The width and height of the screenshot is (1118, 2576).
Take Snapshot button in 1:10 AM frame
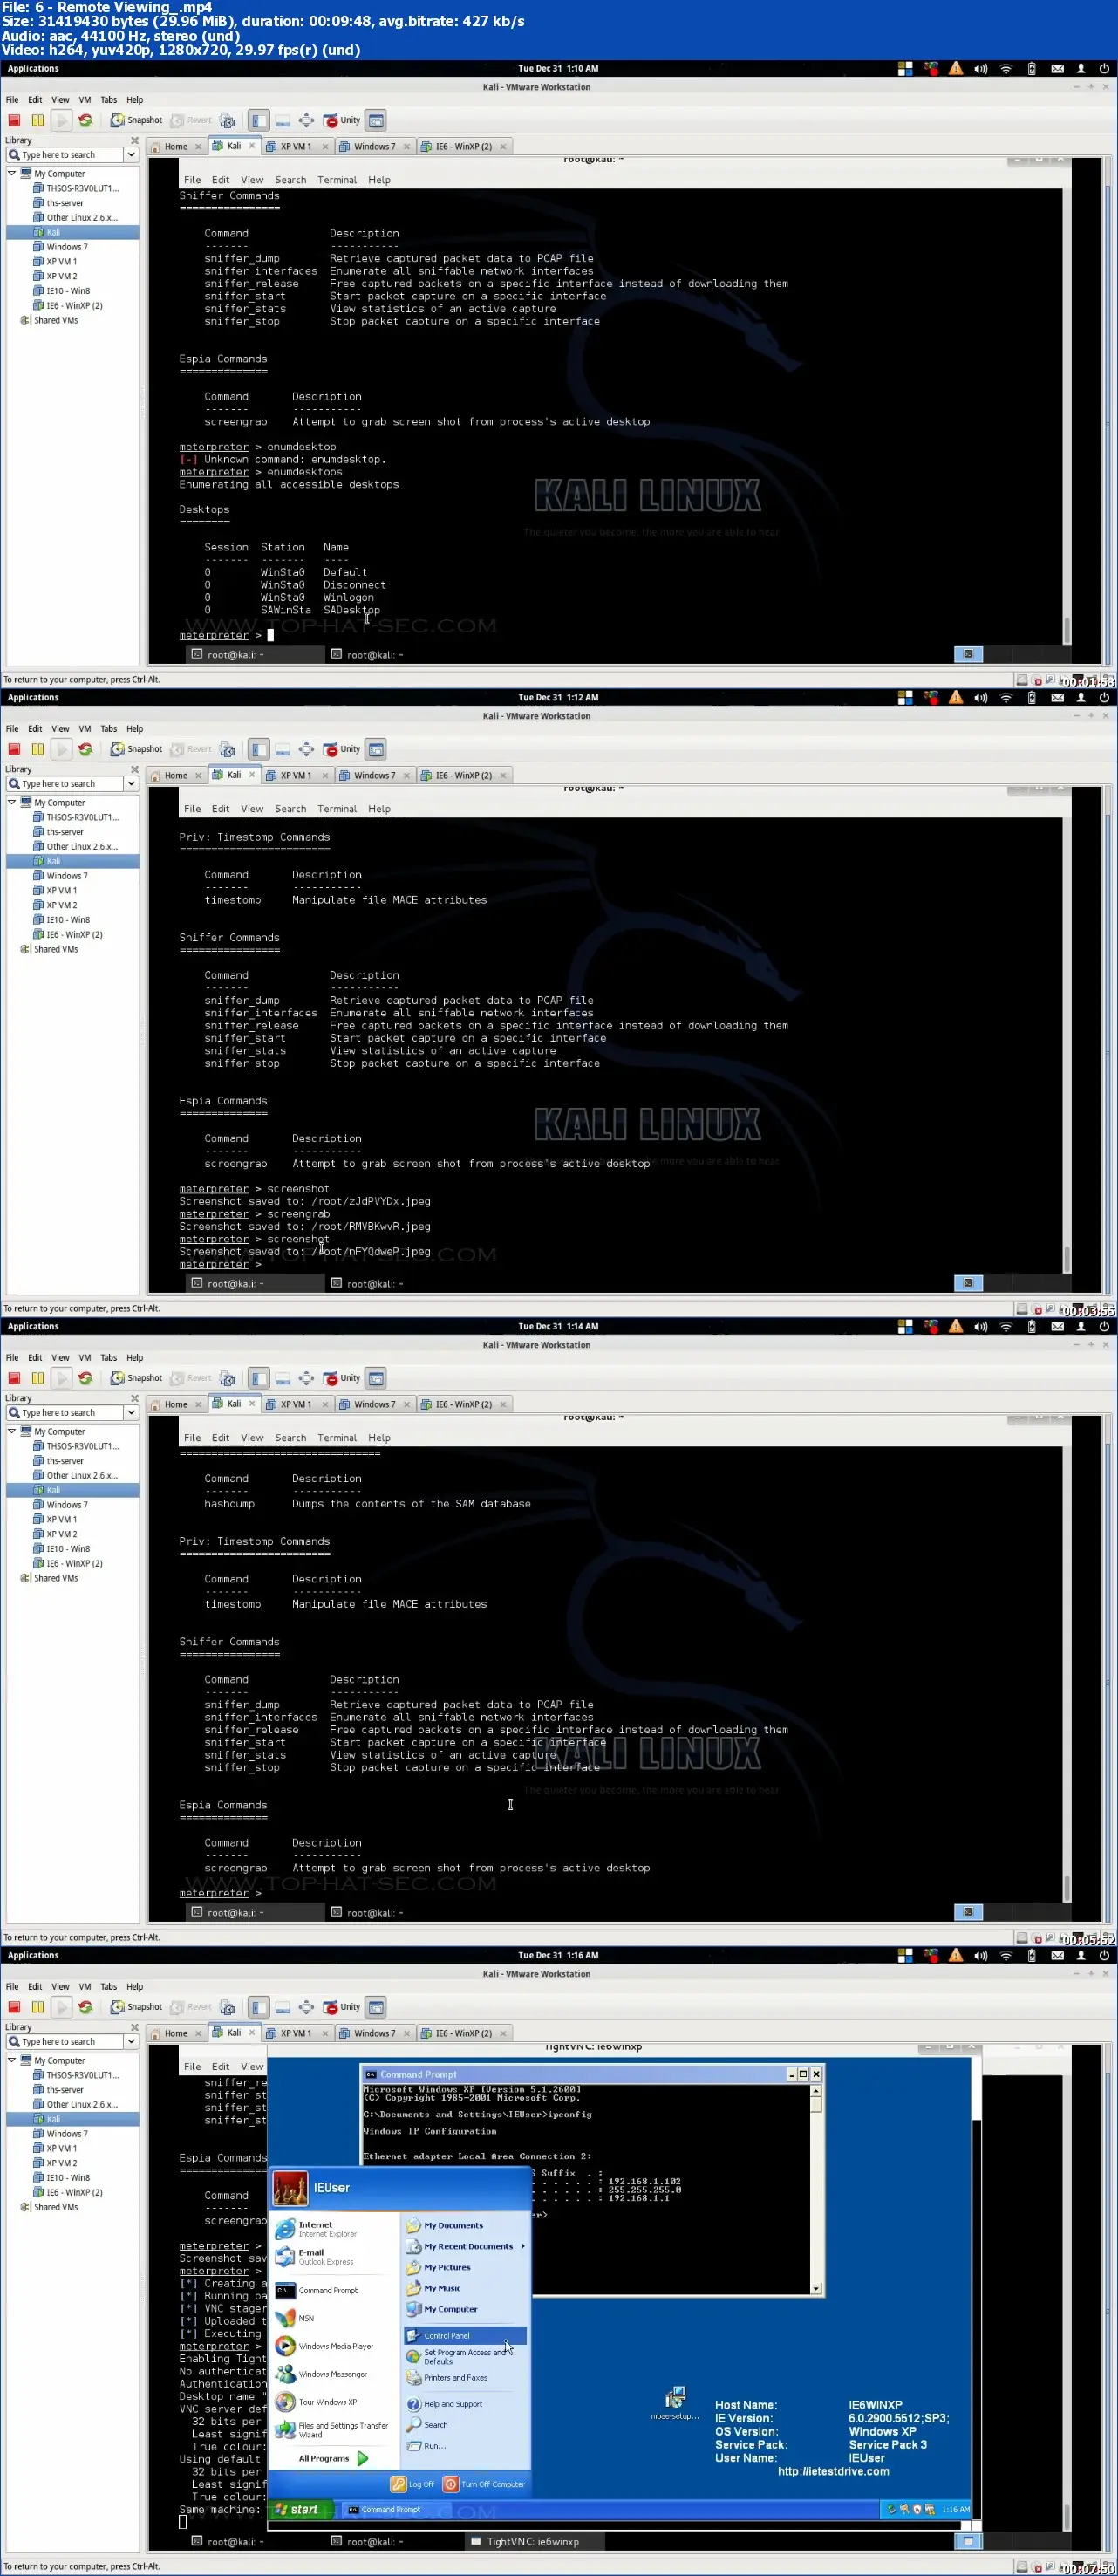pyautogui.click(x=136, y=120)
